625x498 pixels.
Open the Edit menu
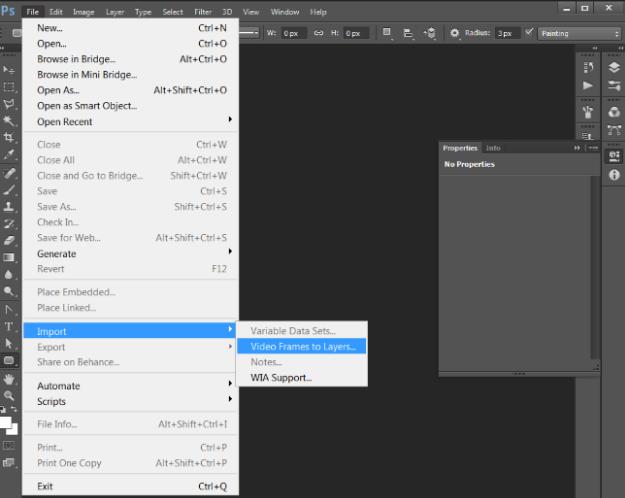[56, 12]
